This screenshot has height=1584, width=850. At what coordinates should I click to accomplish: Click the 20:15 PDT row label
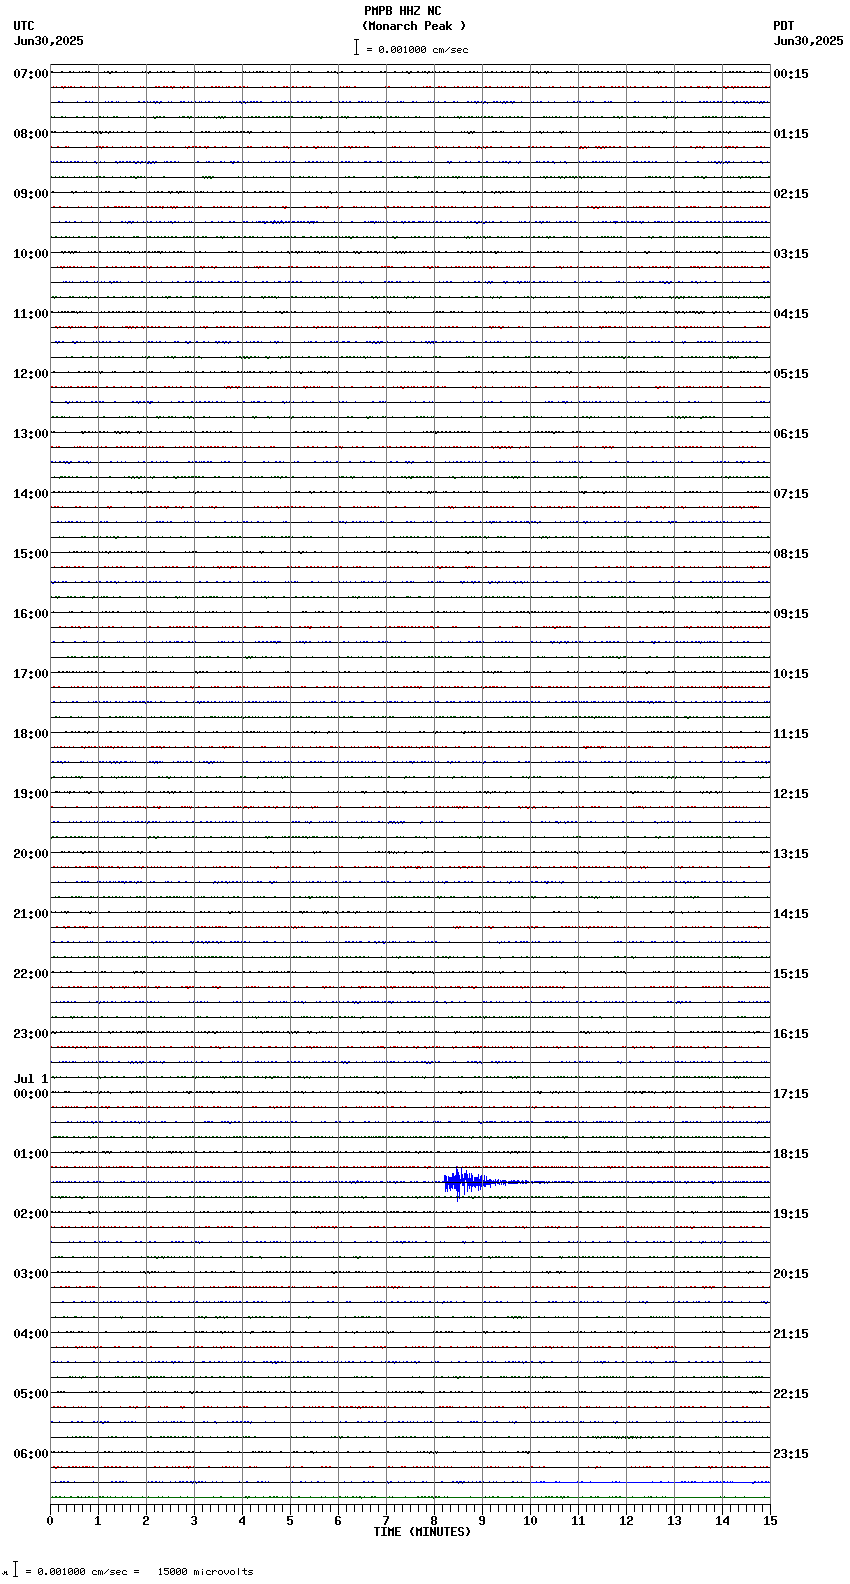[x=791, y=1274]
